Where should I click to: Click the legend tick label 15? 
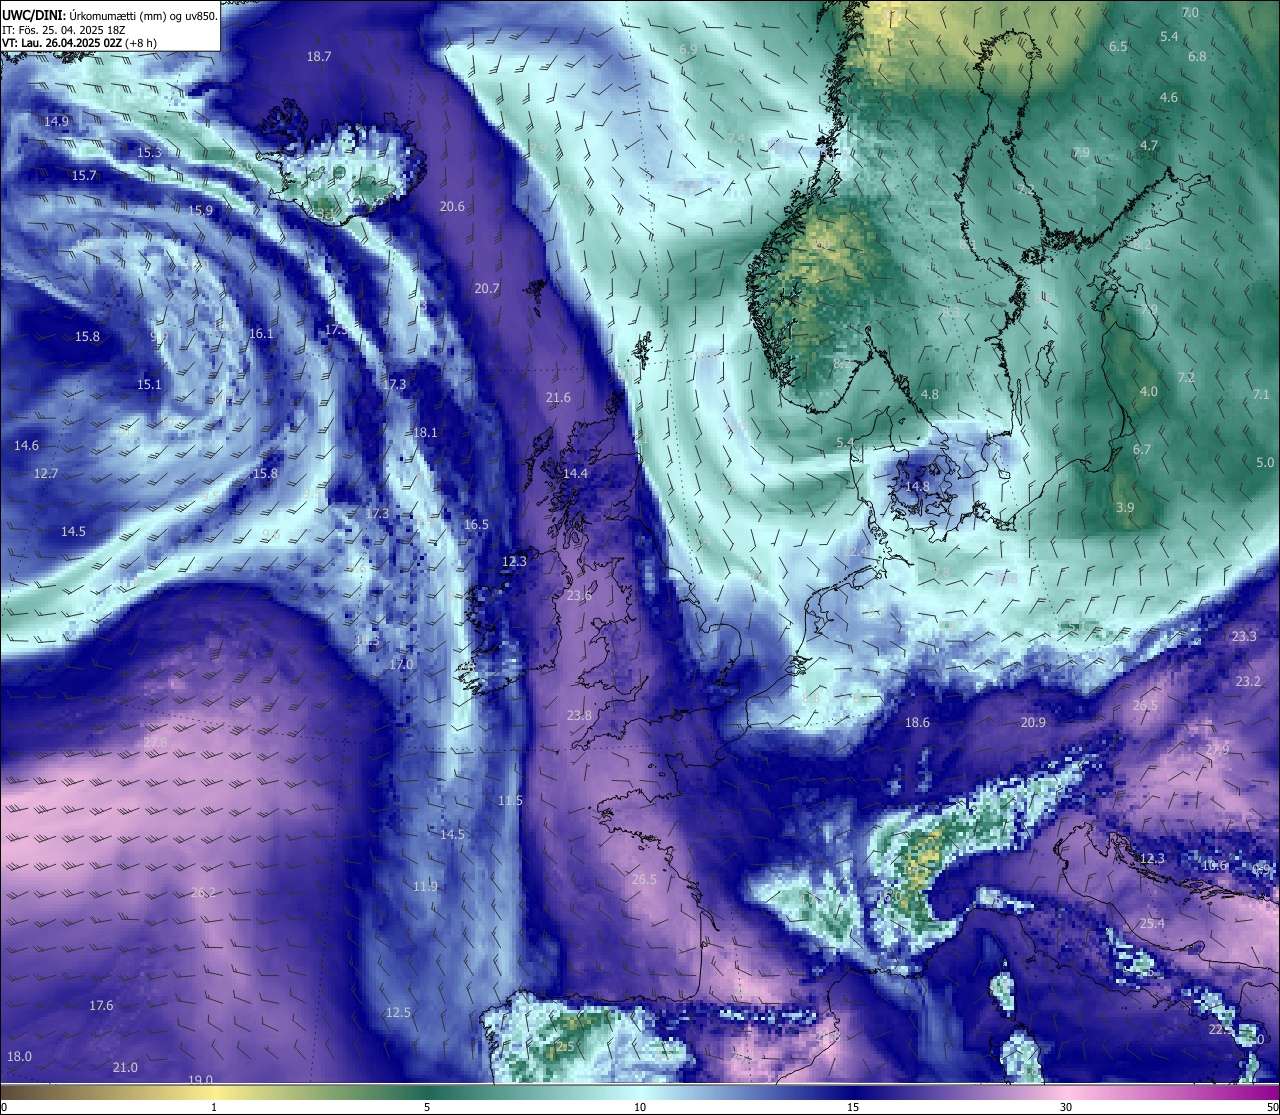(853, 1107)
